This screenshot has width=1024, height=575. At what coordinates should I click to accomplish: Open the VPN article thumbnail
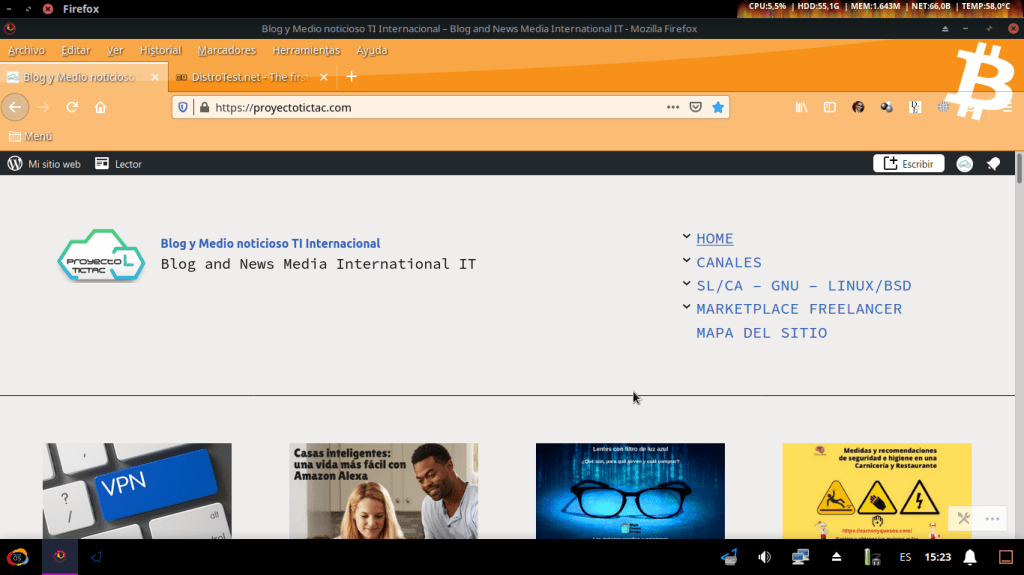coord(137,491)
